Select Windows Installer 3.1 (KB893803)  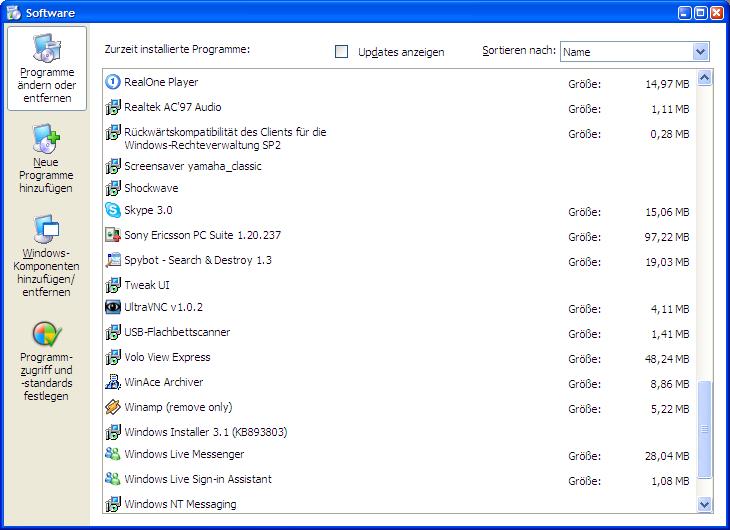206,432
